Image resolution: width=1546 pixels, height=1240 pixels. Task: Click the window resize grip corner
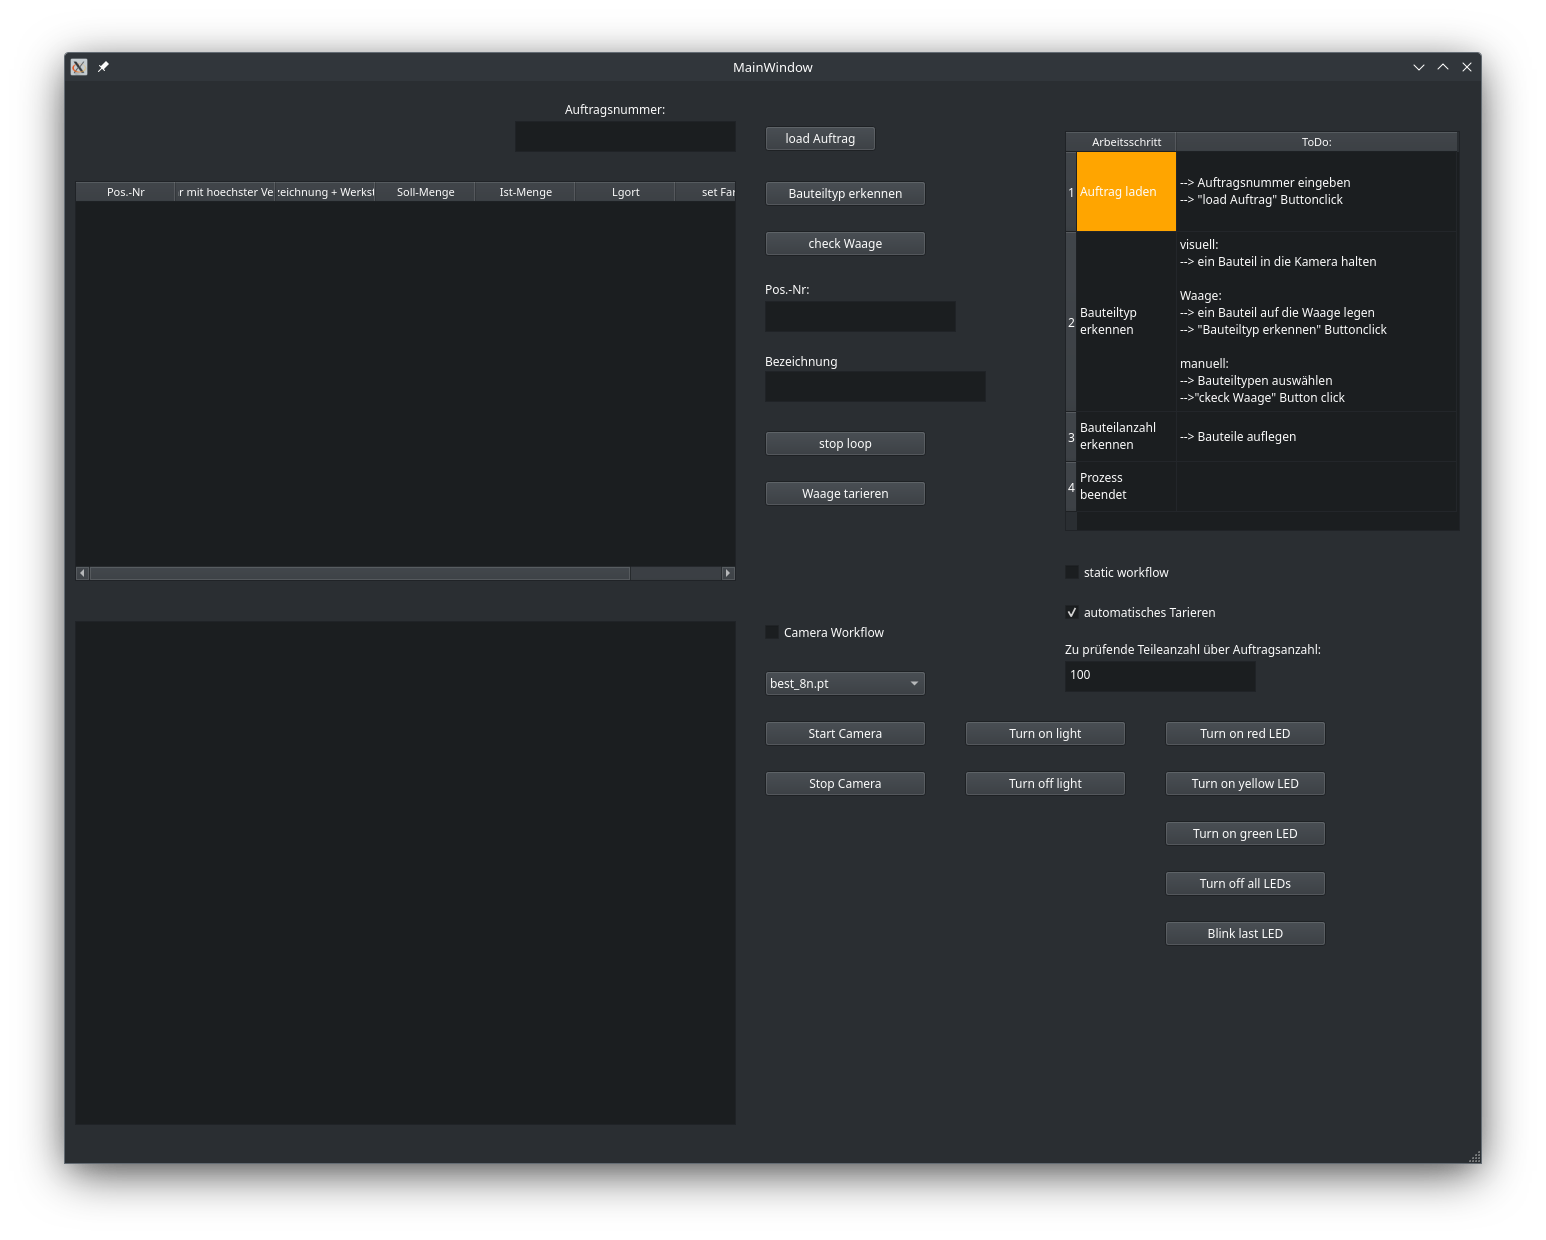(x=1474, y=1156)
